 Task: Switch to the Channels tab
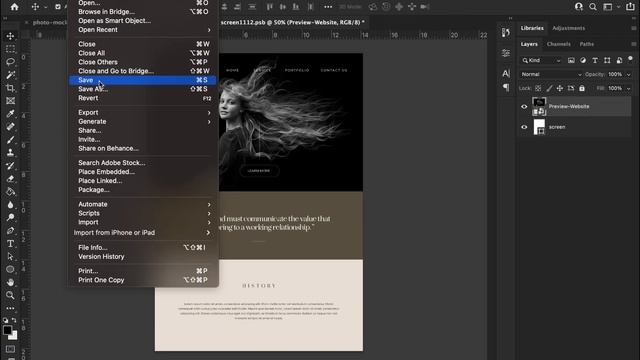click(558, 44)
